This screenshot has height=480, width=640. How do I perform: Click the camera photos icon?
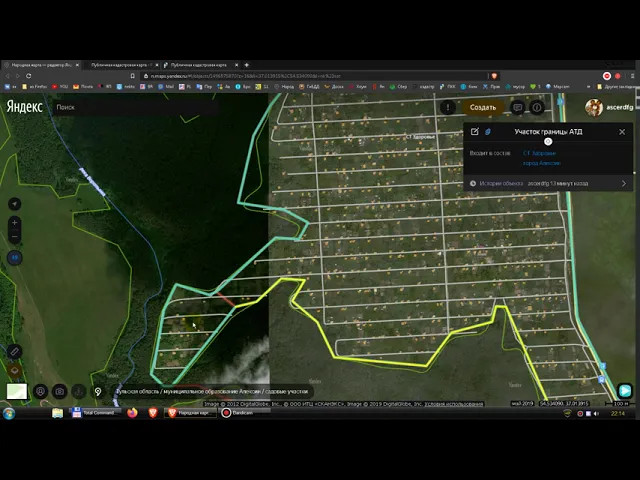60,391
